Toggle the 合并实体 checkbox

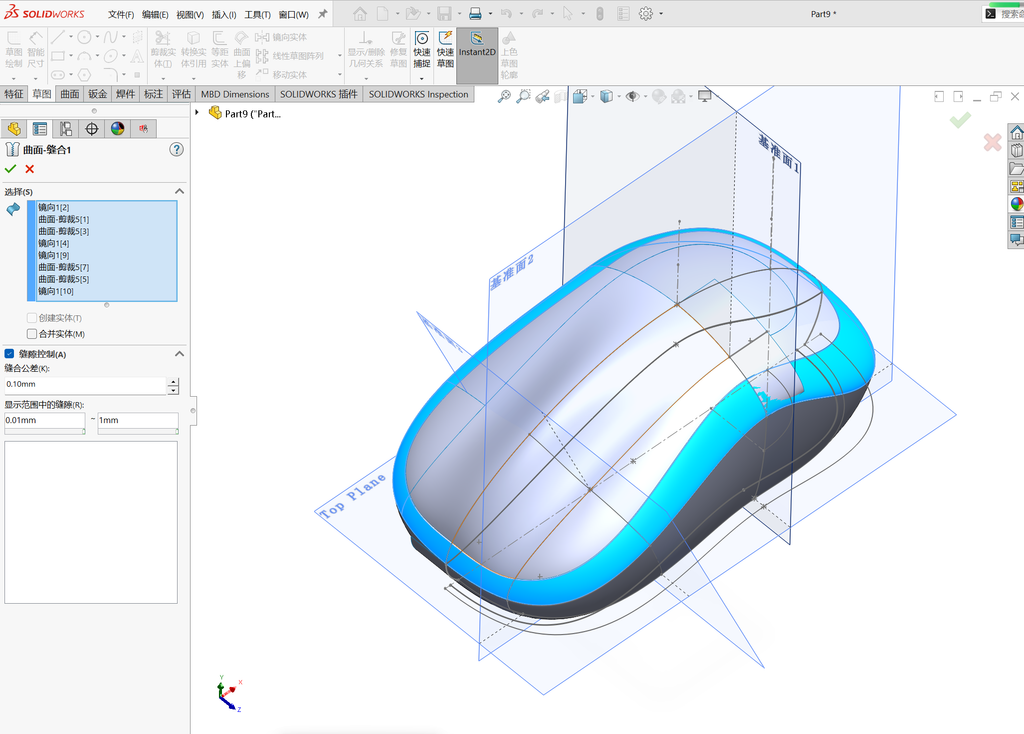click(x=31, y=334)
